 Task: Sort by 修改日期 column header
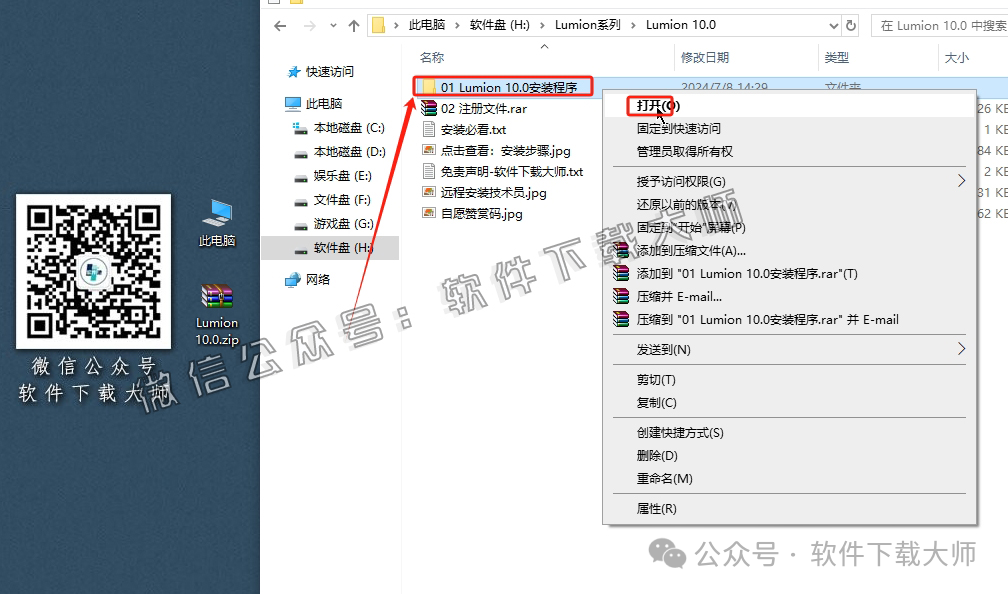[705, 57]
